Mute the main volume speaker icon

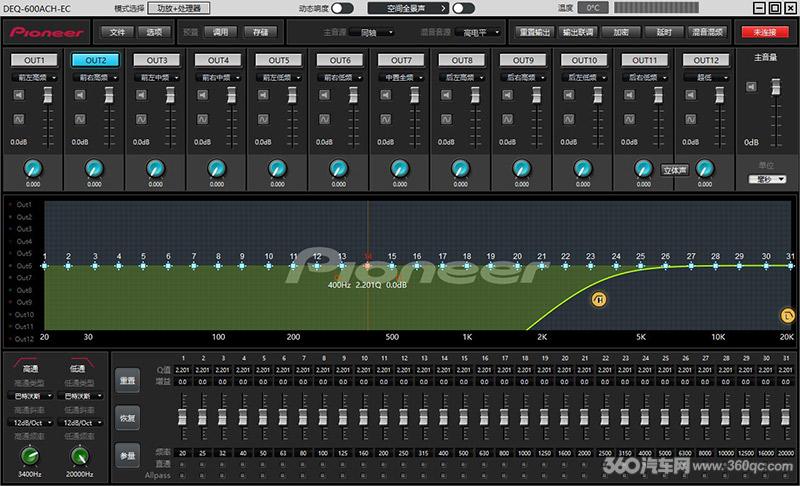(752, 87)
